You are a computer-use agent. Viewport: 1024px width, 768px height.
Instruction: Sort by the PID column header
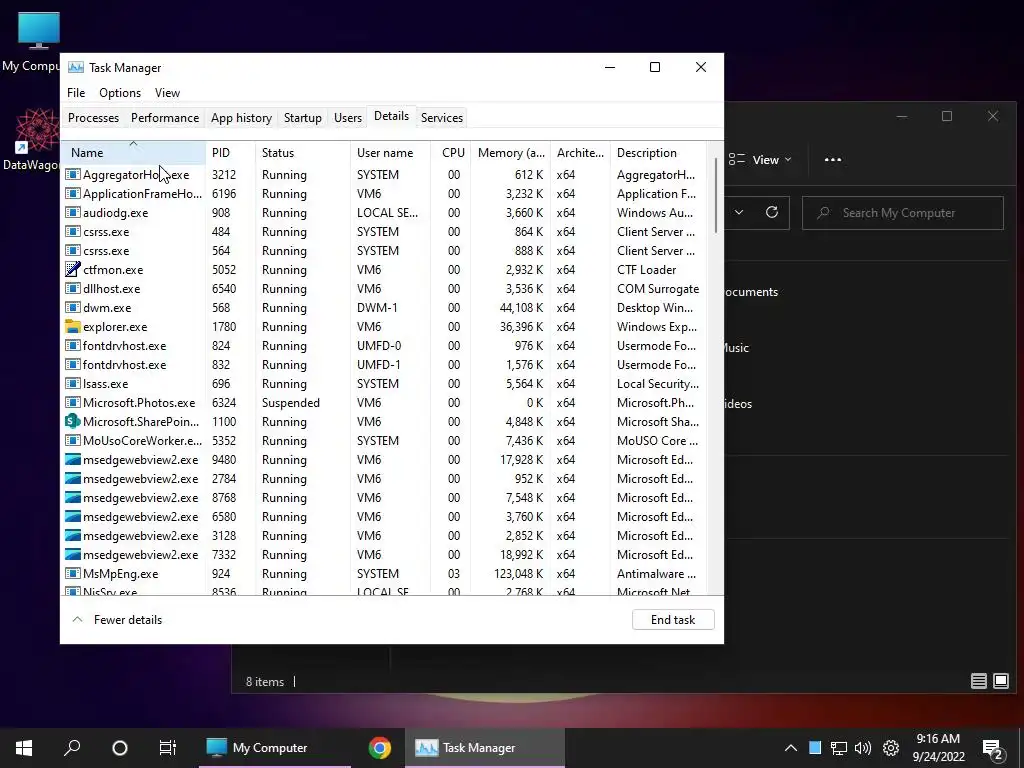coord(231,153)
